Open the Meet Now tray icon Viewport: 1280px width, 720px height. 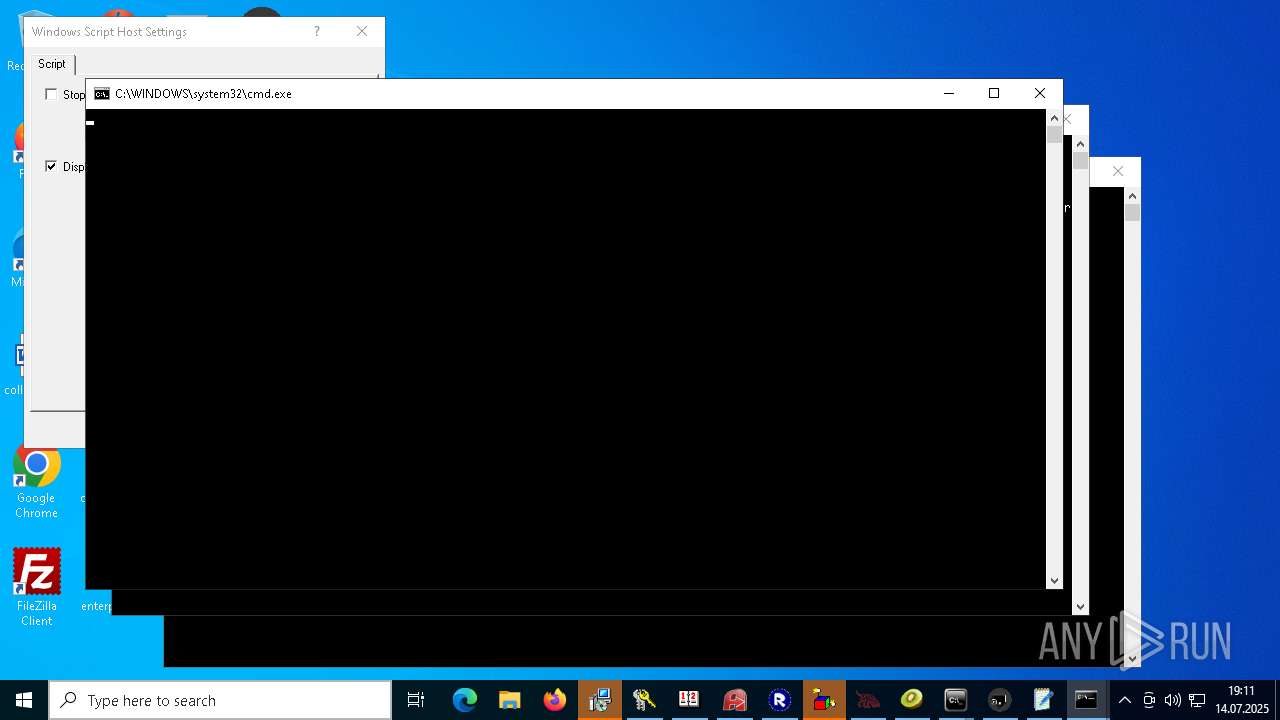[1149, 700]
